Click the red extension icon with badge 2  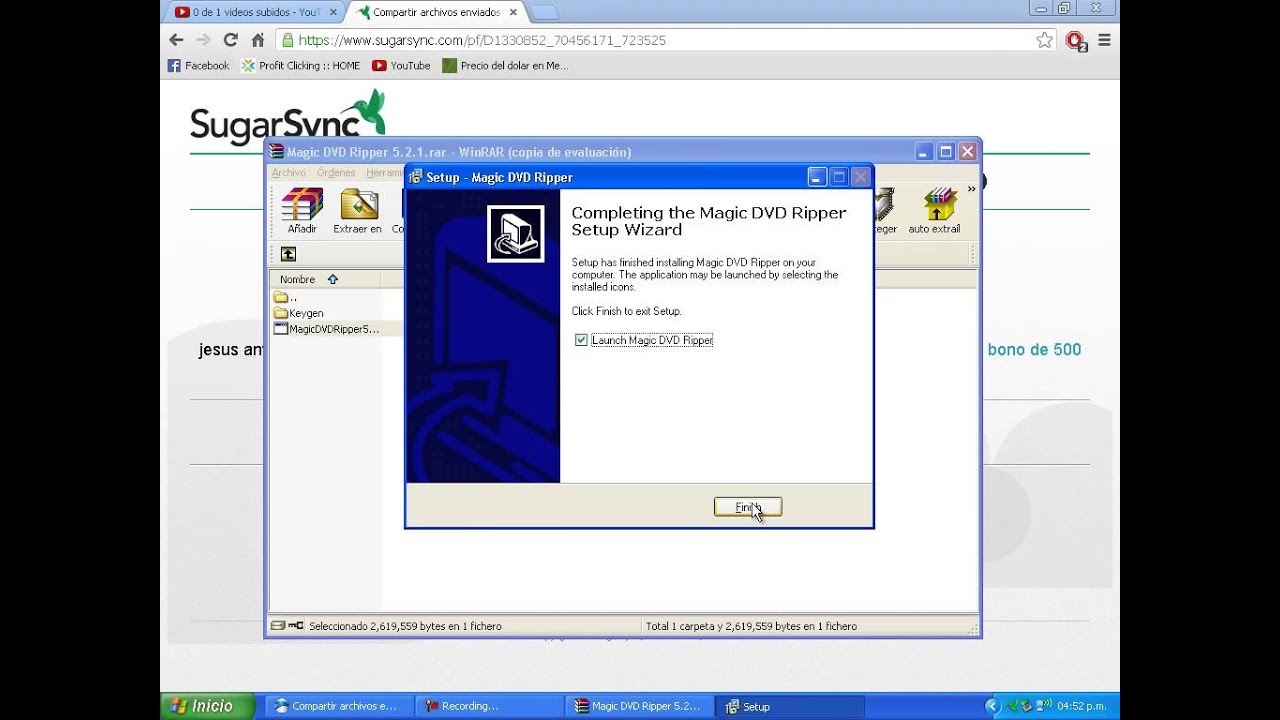point(1076,41)
